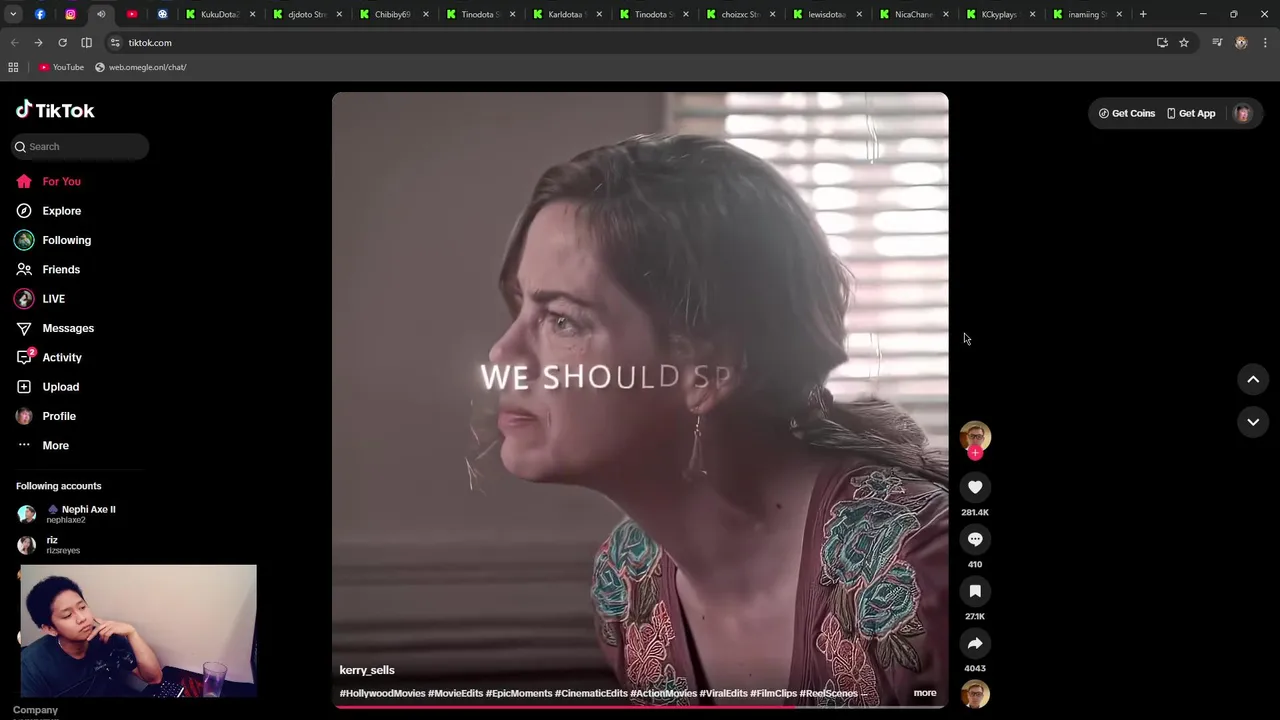1280x720 pixels.
Task: Like the video with heart icon
Action: click(x=975, y=487)
